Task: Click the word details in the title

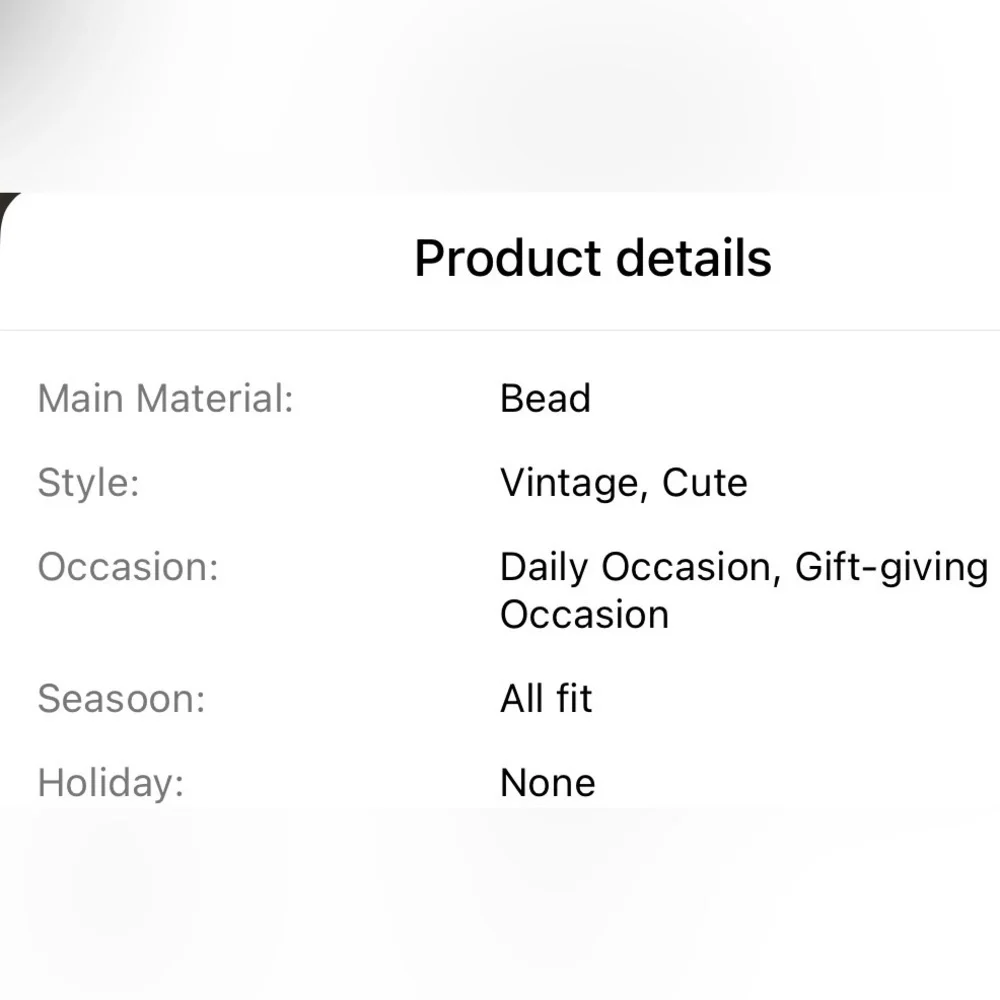Action: point(694,258)
